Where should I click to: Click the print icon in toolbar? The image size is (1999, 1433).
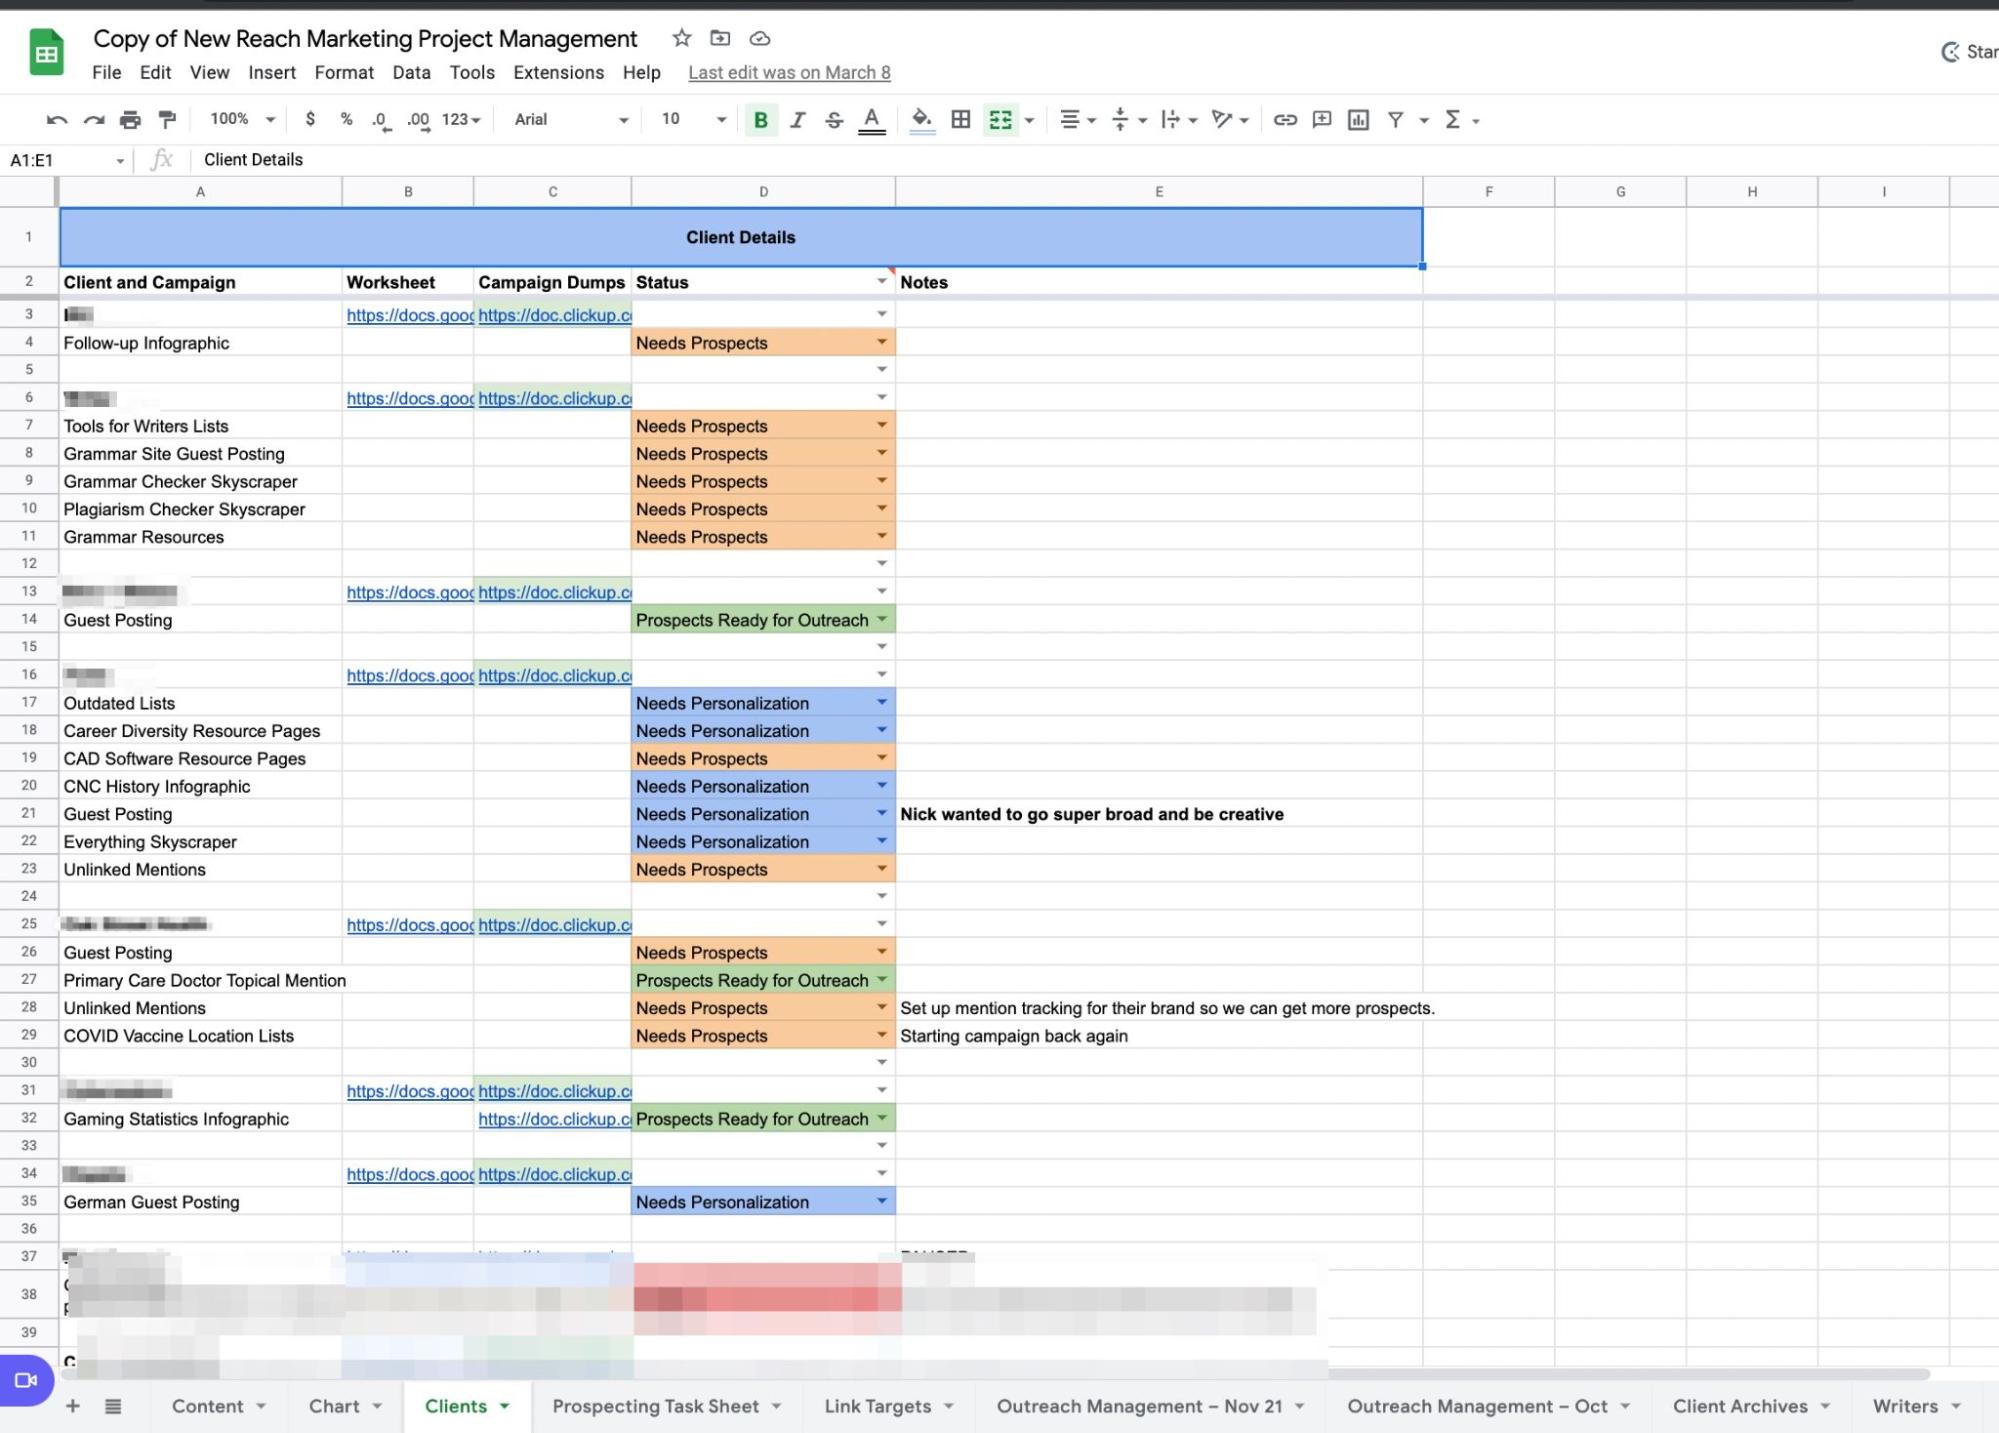tap(130, 120)
